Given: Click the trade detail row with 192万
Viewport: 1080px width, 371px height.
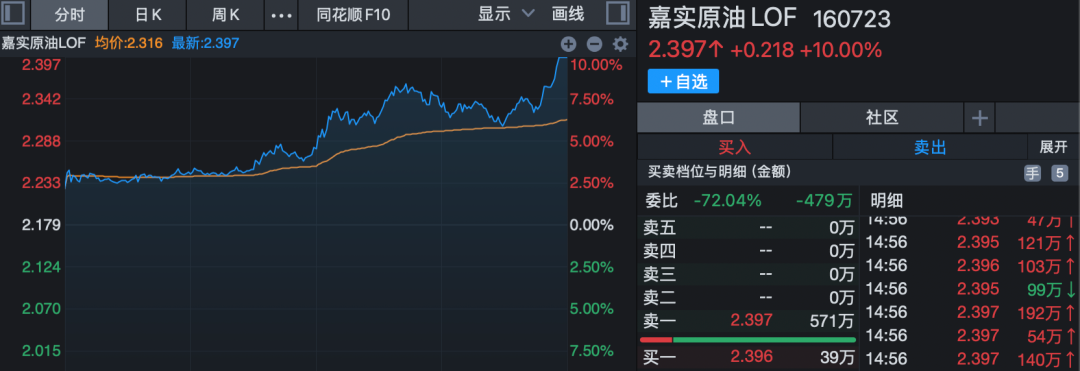Looking at the screenshot, I should [970, 312].
